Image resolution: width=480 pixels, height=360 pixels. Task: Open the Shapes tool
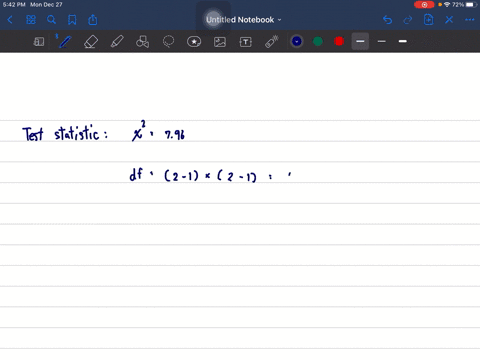pyautogui.click(x=142, y=42)
